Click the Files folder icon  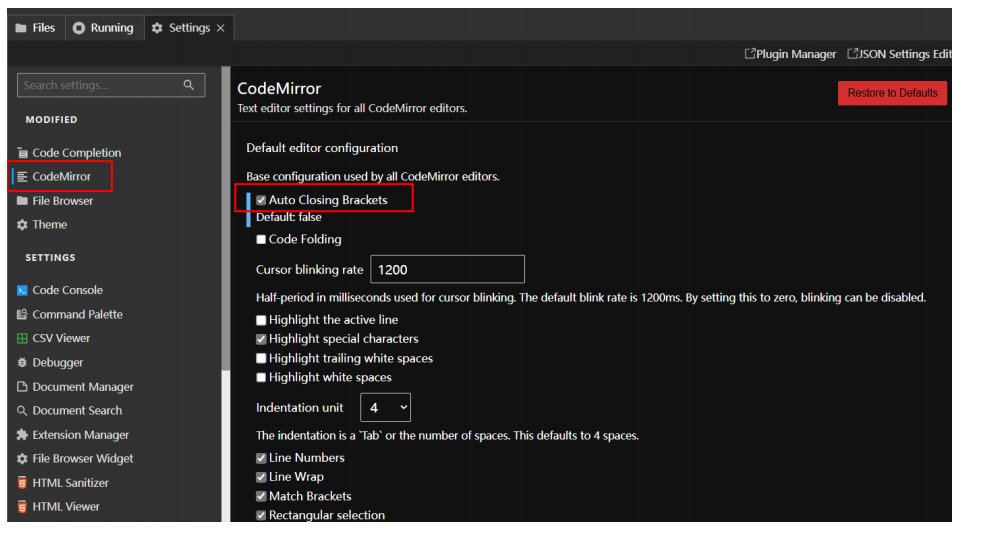pos(21,28)
